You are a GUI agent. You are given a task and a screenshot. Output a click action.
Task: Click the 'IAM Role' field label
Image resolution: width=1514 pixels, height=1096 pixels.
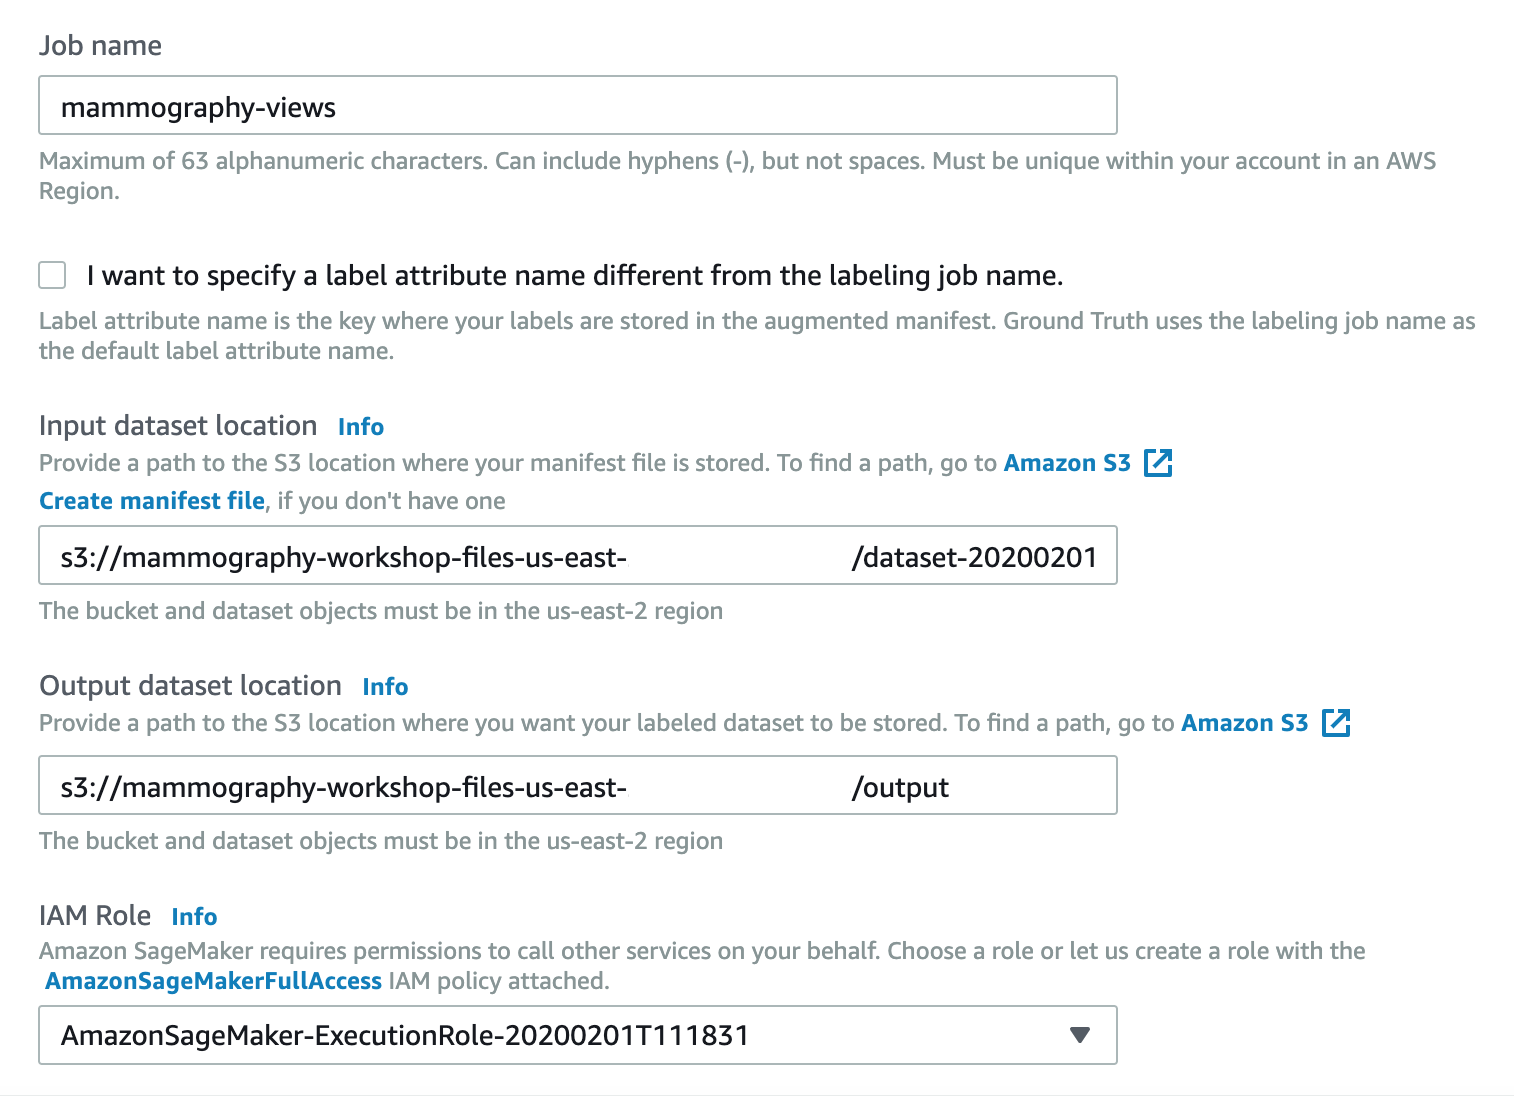click(x=95, y=916)
